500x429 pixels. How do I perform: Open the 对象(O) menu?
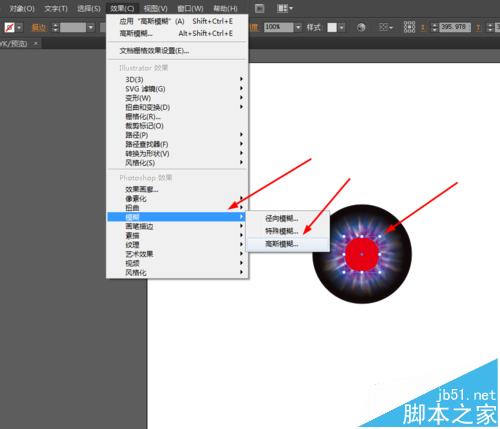coord(21,8)
